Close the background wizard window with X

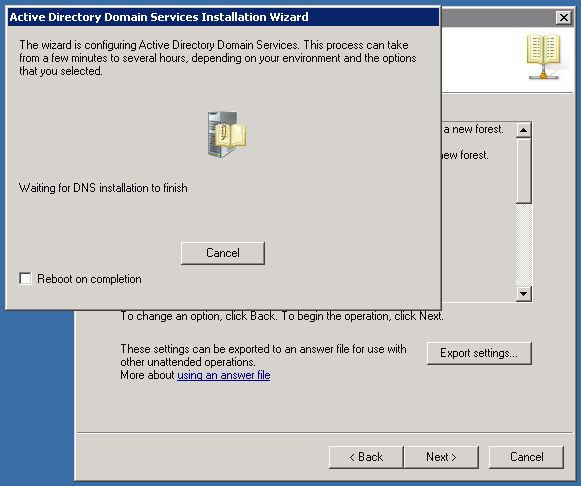564,17
